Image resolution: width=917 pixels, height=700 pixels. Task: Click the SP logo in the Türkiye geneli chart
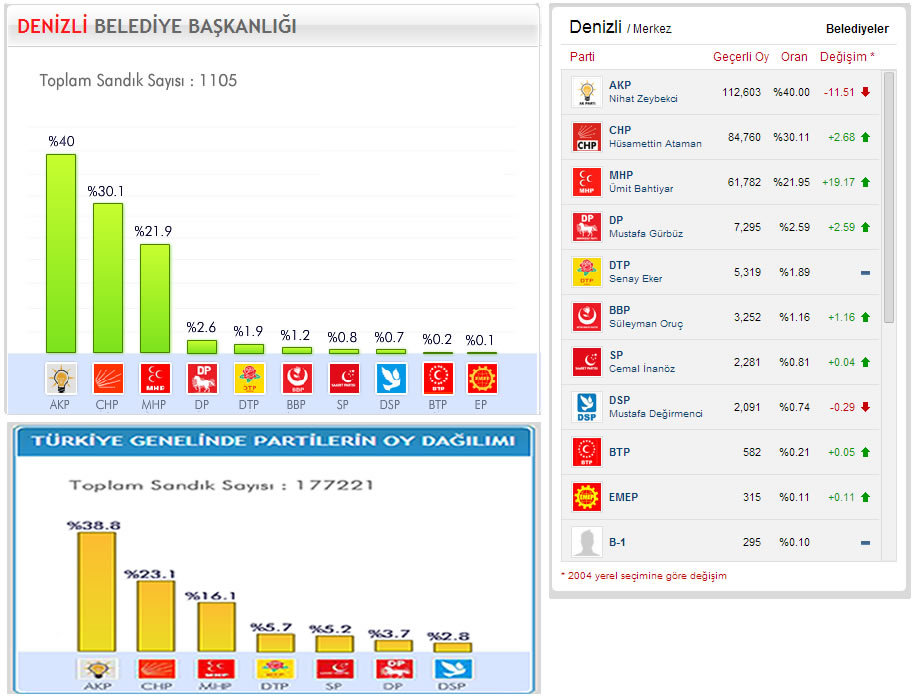click(x=335, y=669)
